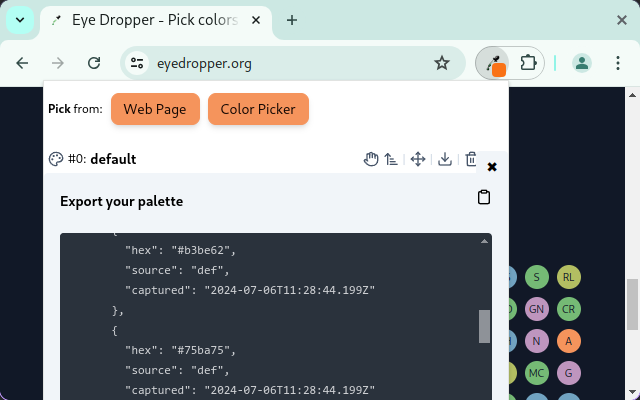The height and width of the screenshot is (400, 640).
Task: Open the palette icon next to #0: default
Action: click(x=56, y=159)
